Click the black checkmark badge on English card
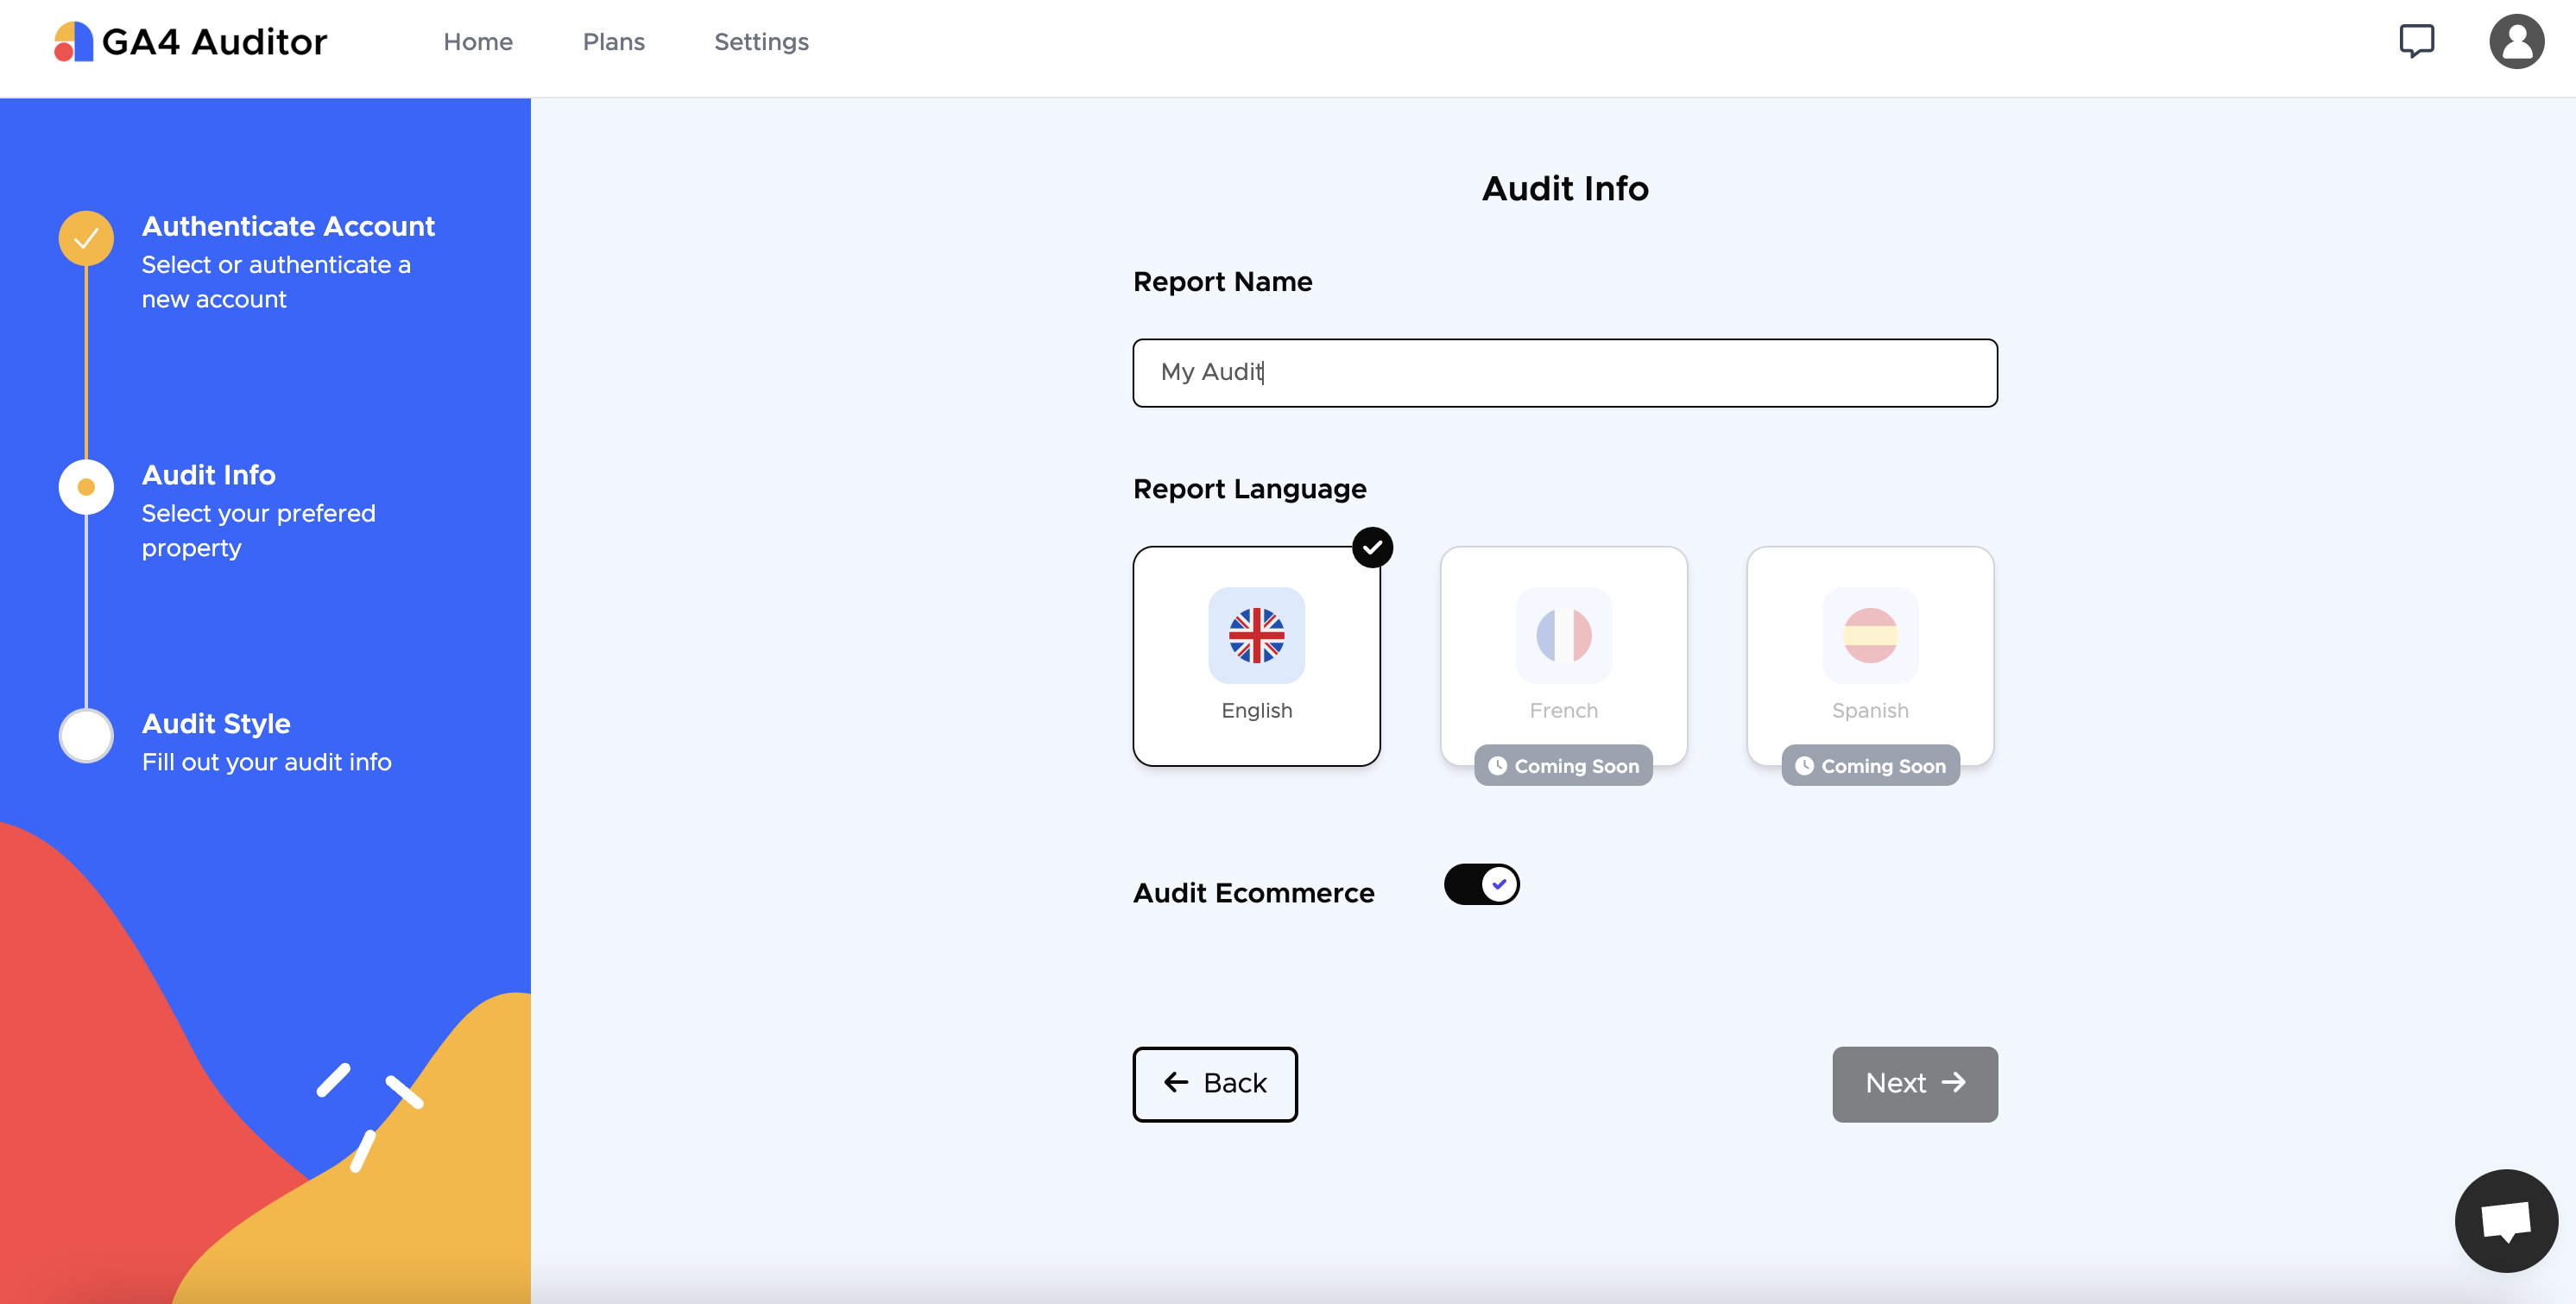2576x1304 pixels. click(1372, 547)
